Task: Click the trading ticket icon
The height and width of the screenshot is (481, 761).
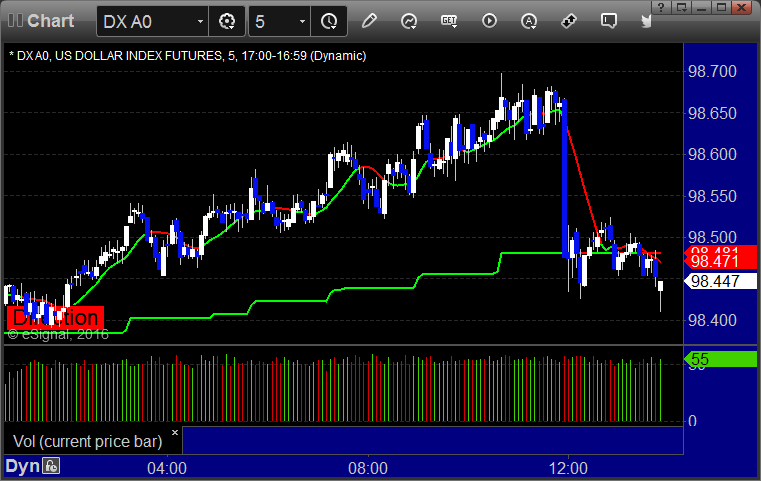Action: (569, 21)
